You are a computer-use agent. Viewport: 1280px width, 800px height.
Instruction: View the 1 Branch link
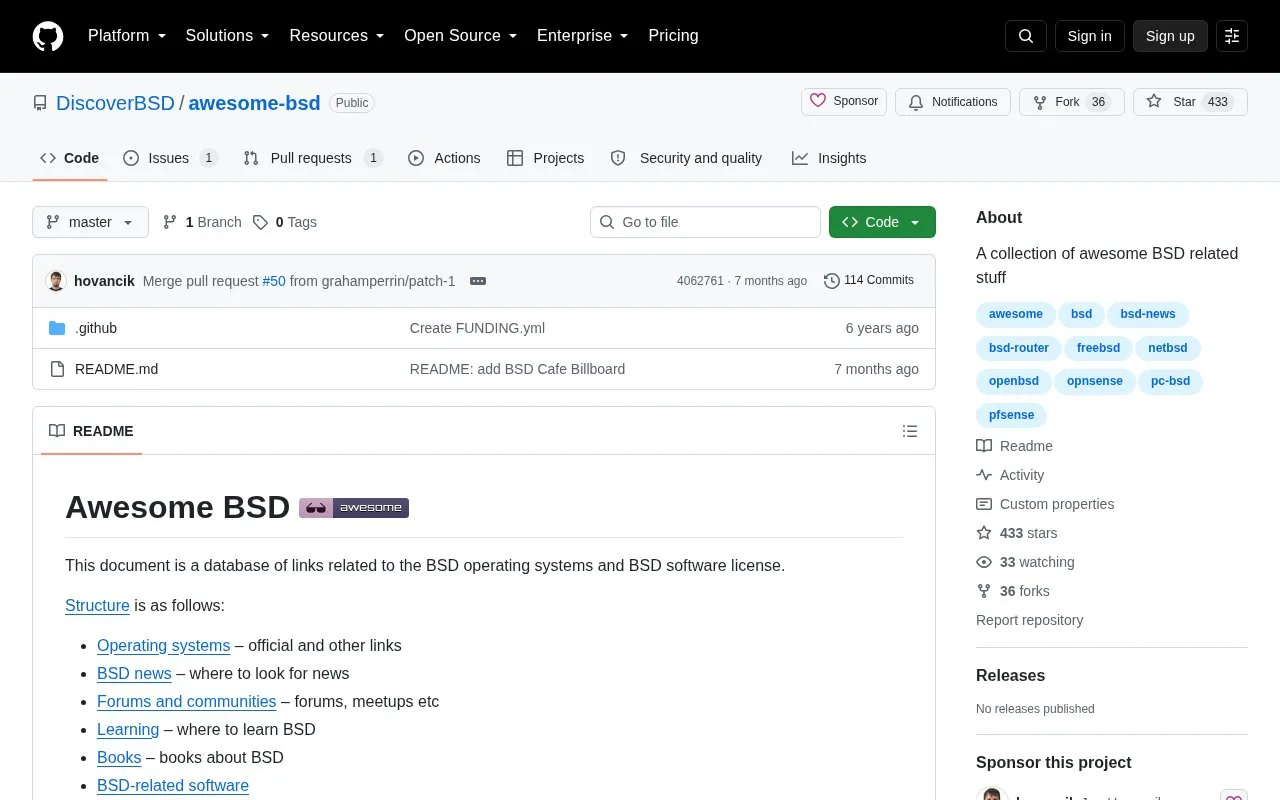tap(202, 222)
